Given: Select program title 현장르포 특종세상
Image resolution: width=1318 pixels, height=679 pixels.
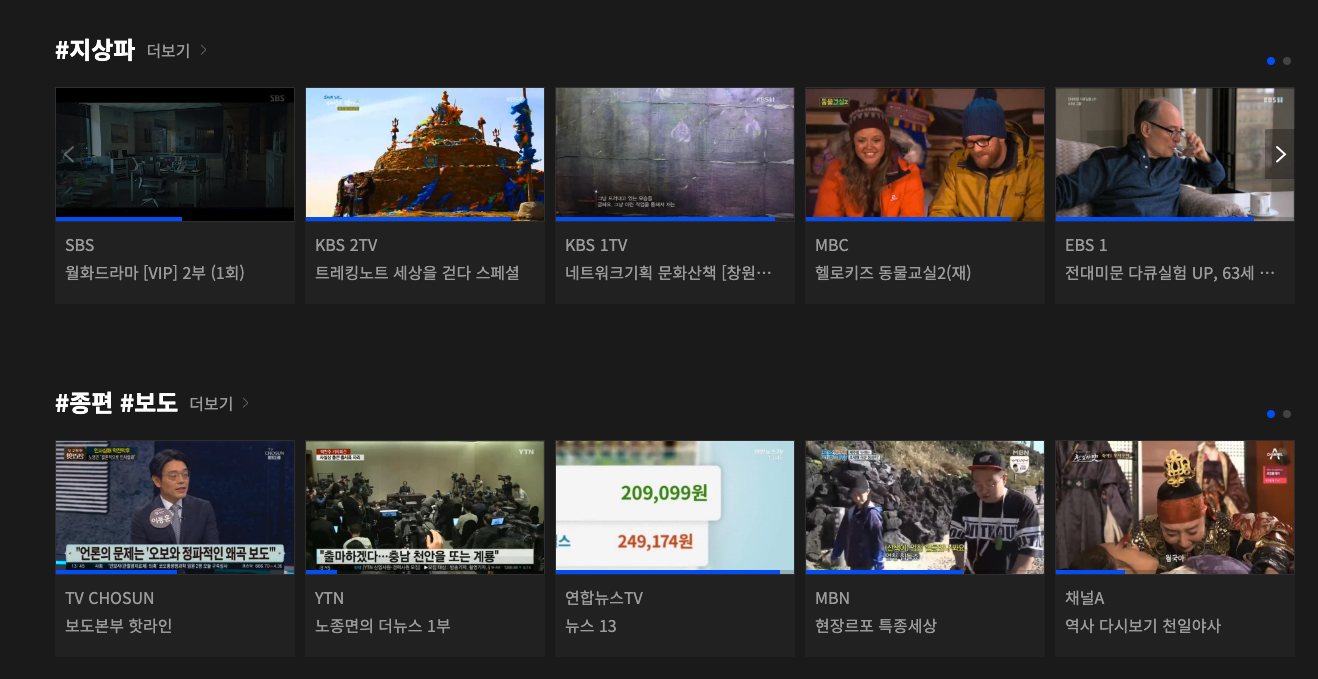Looking at the screenshot, I should [876, 626].
